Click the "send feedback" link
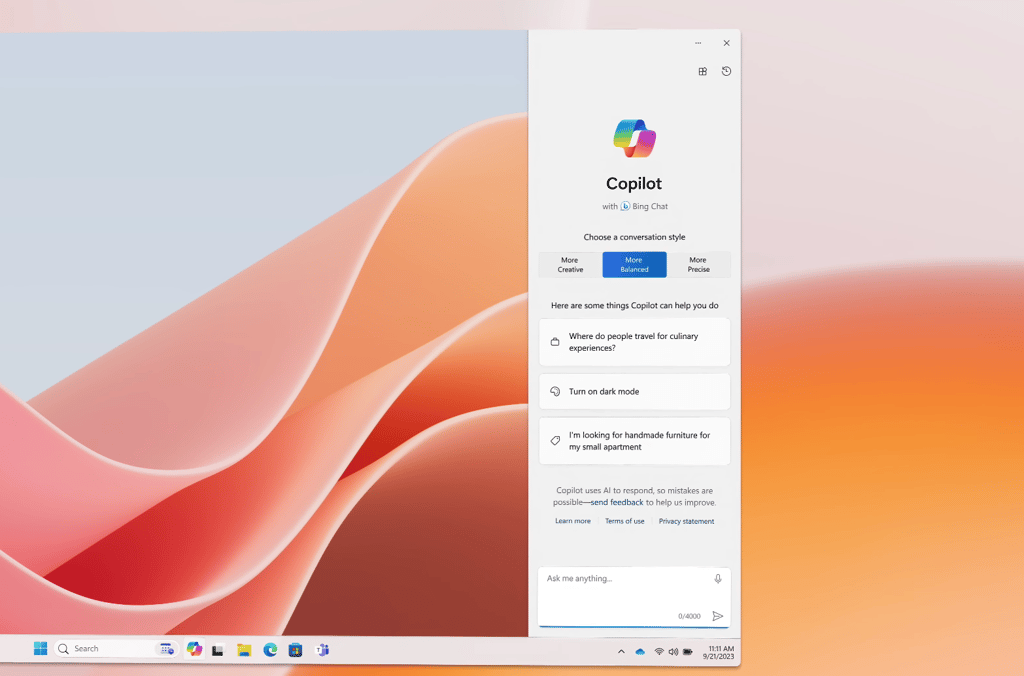1024x676 pixels. pos(616,502)
